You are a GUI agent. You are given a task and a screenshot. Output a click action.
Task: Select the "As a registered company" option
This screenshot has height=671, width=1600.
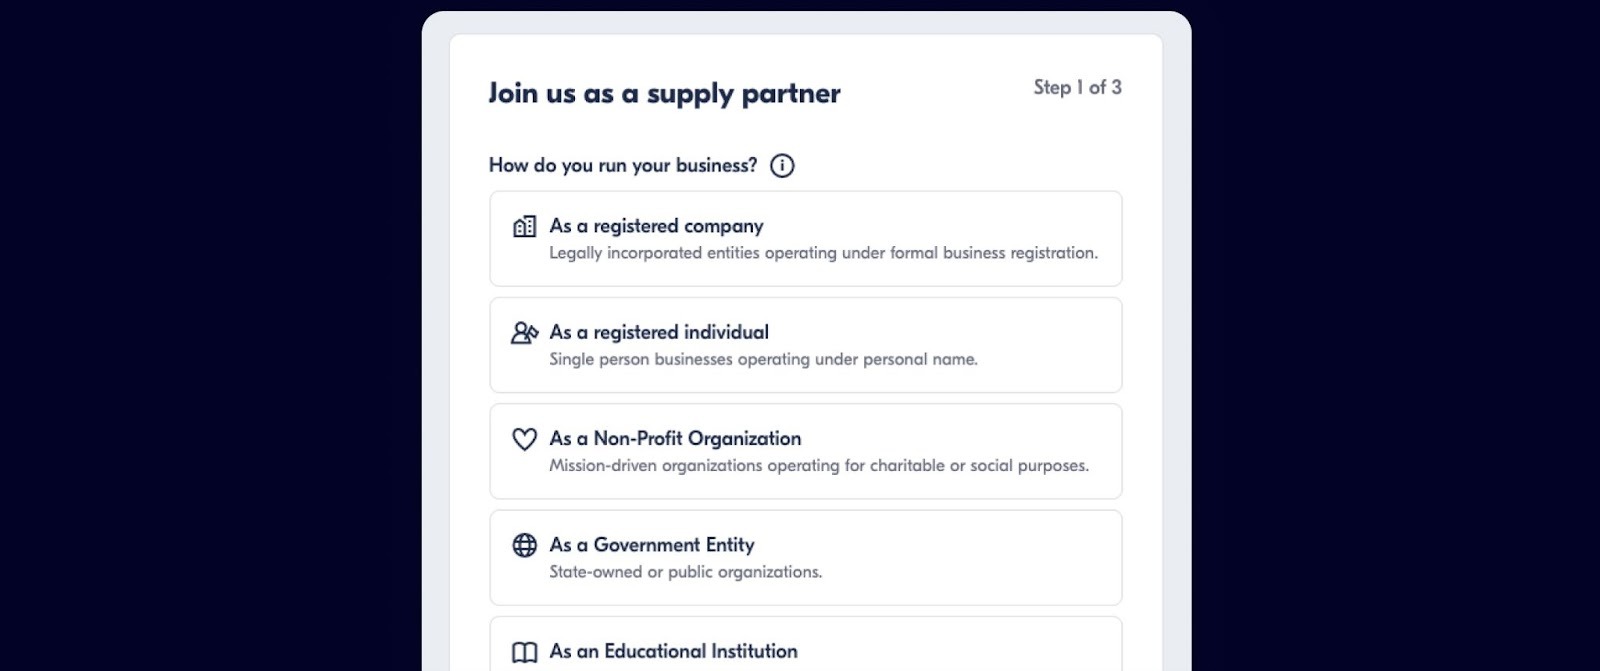656,226
